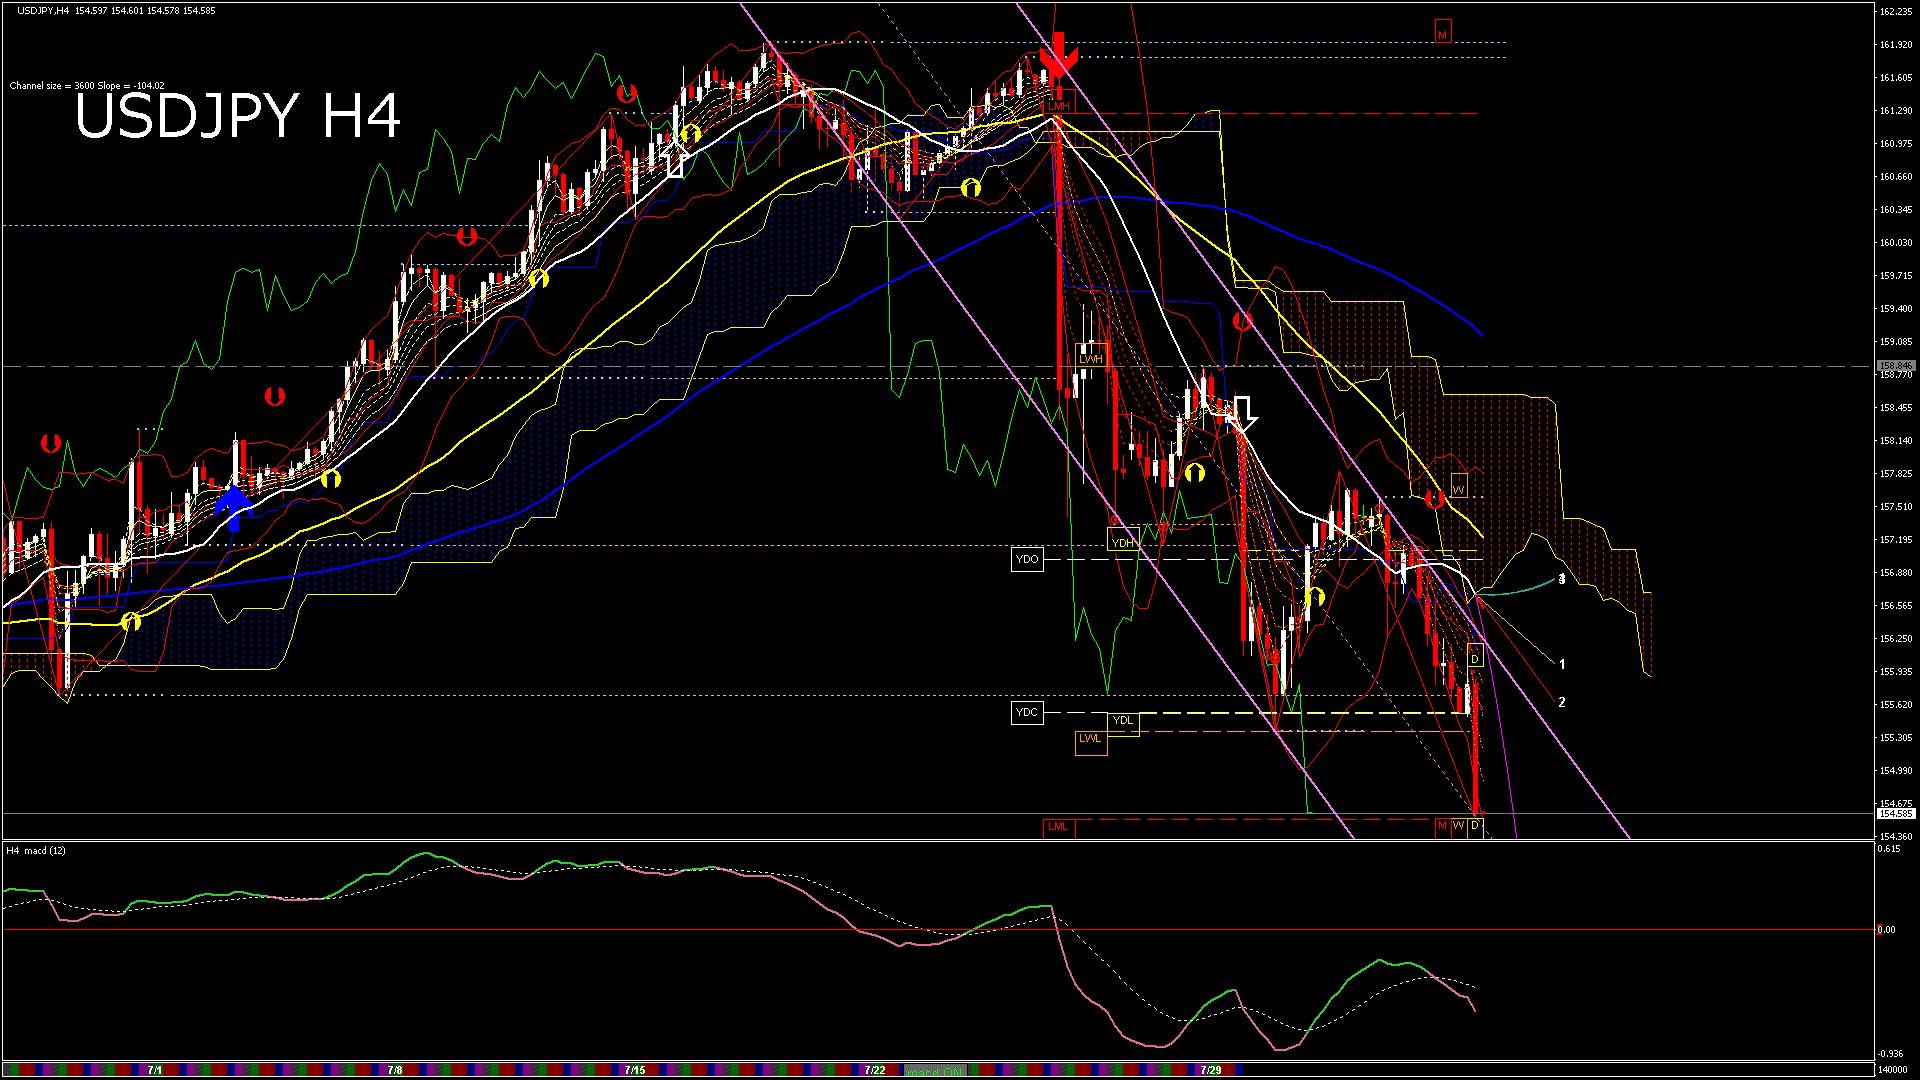The width and height of the screenshot is (1920, 1080).
Task: Select the yellow YDH label box
Action: coord(1122,542)
